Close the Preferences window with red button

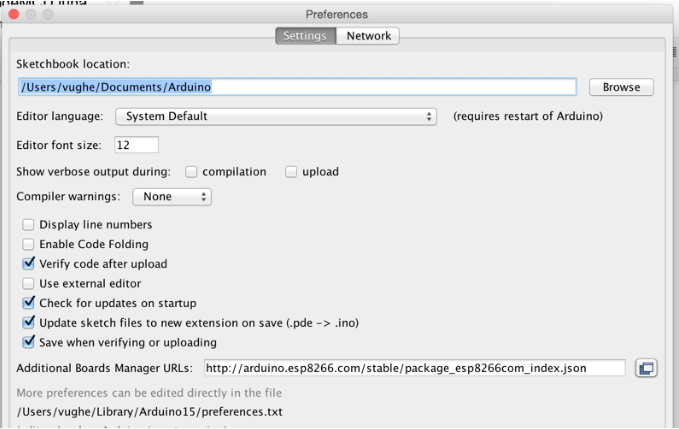[14, 14]
